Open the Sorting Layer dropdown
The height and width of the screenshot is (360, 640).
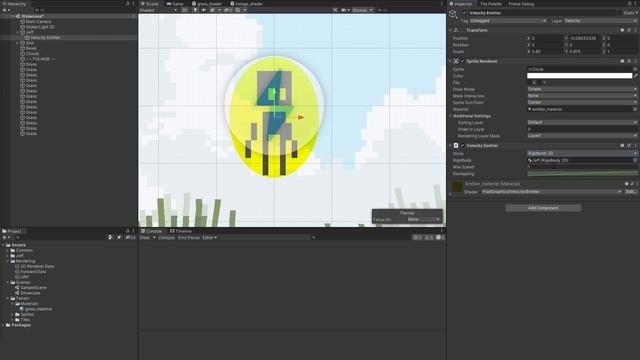point(582,122)
